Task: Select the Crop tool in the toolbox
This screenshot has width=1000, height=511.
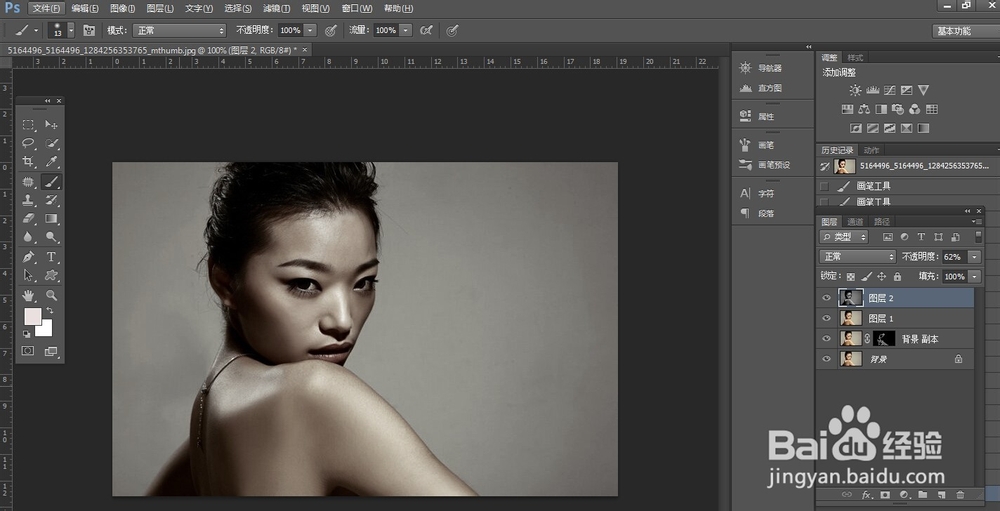Action: point(28,162)
